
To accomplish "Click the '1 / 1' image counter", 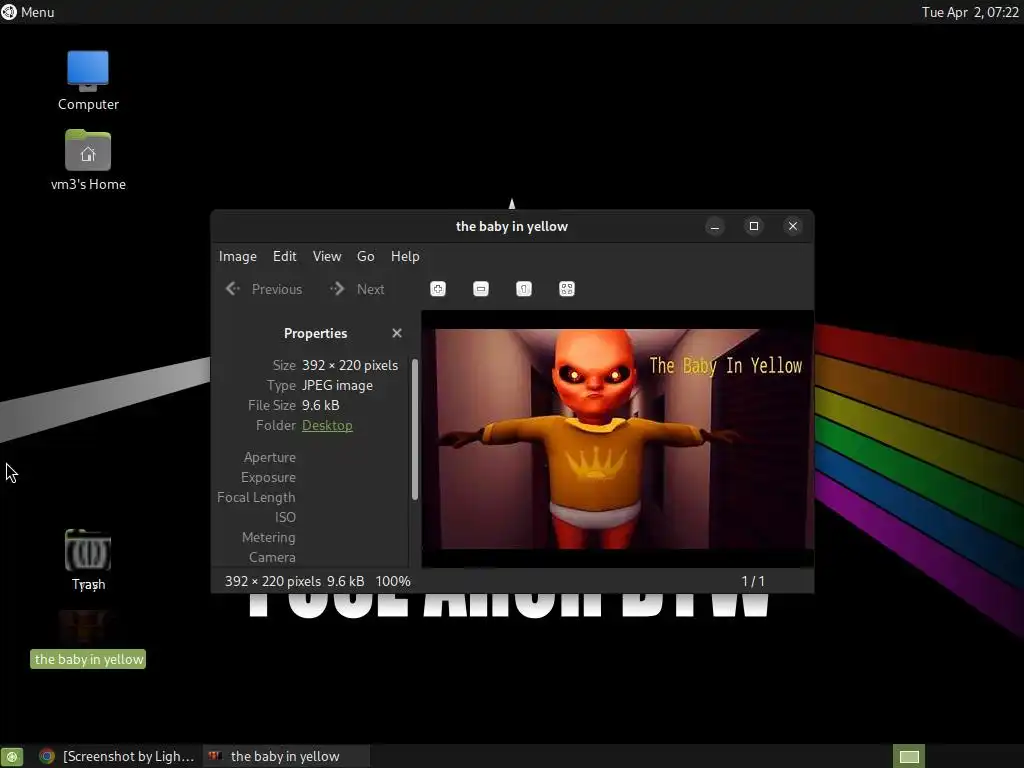I will coord(753,581).
